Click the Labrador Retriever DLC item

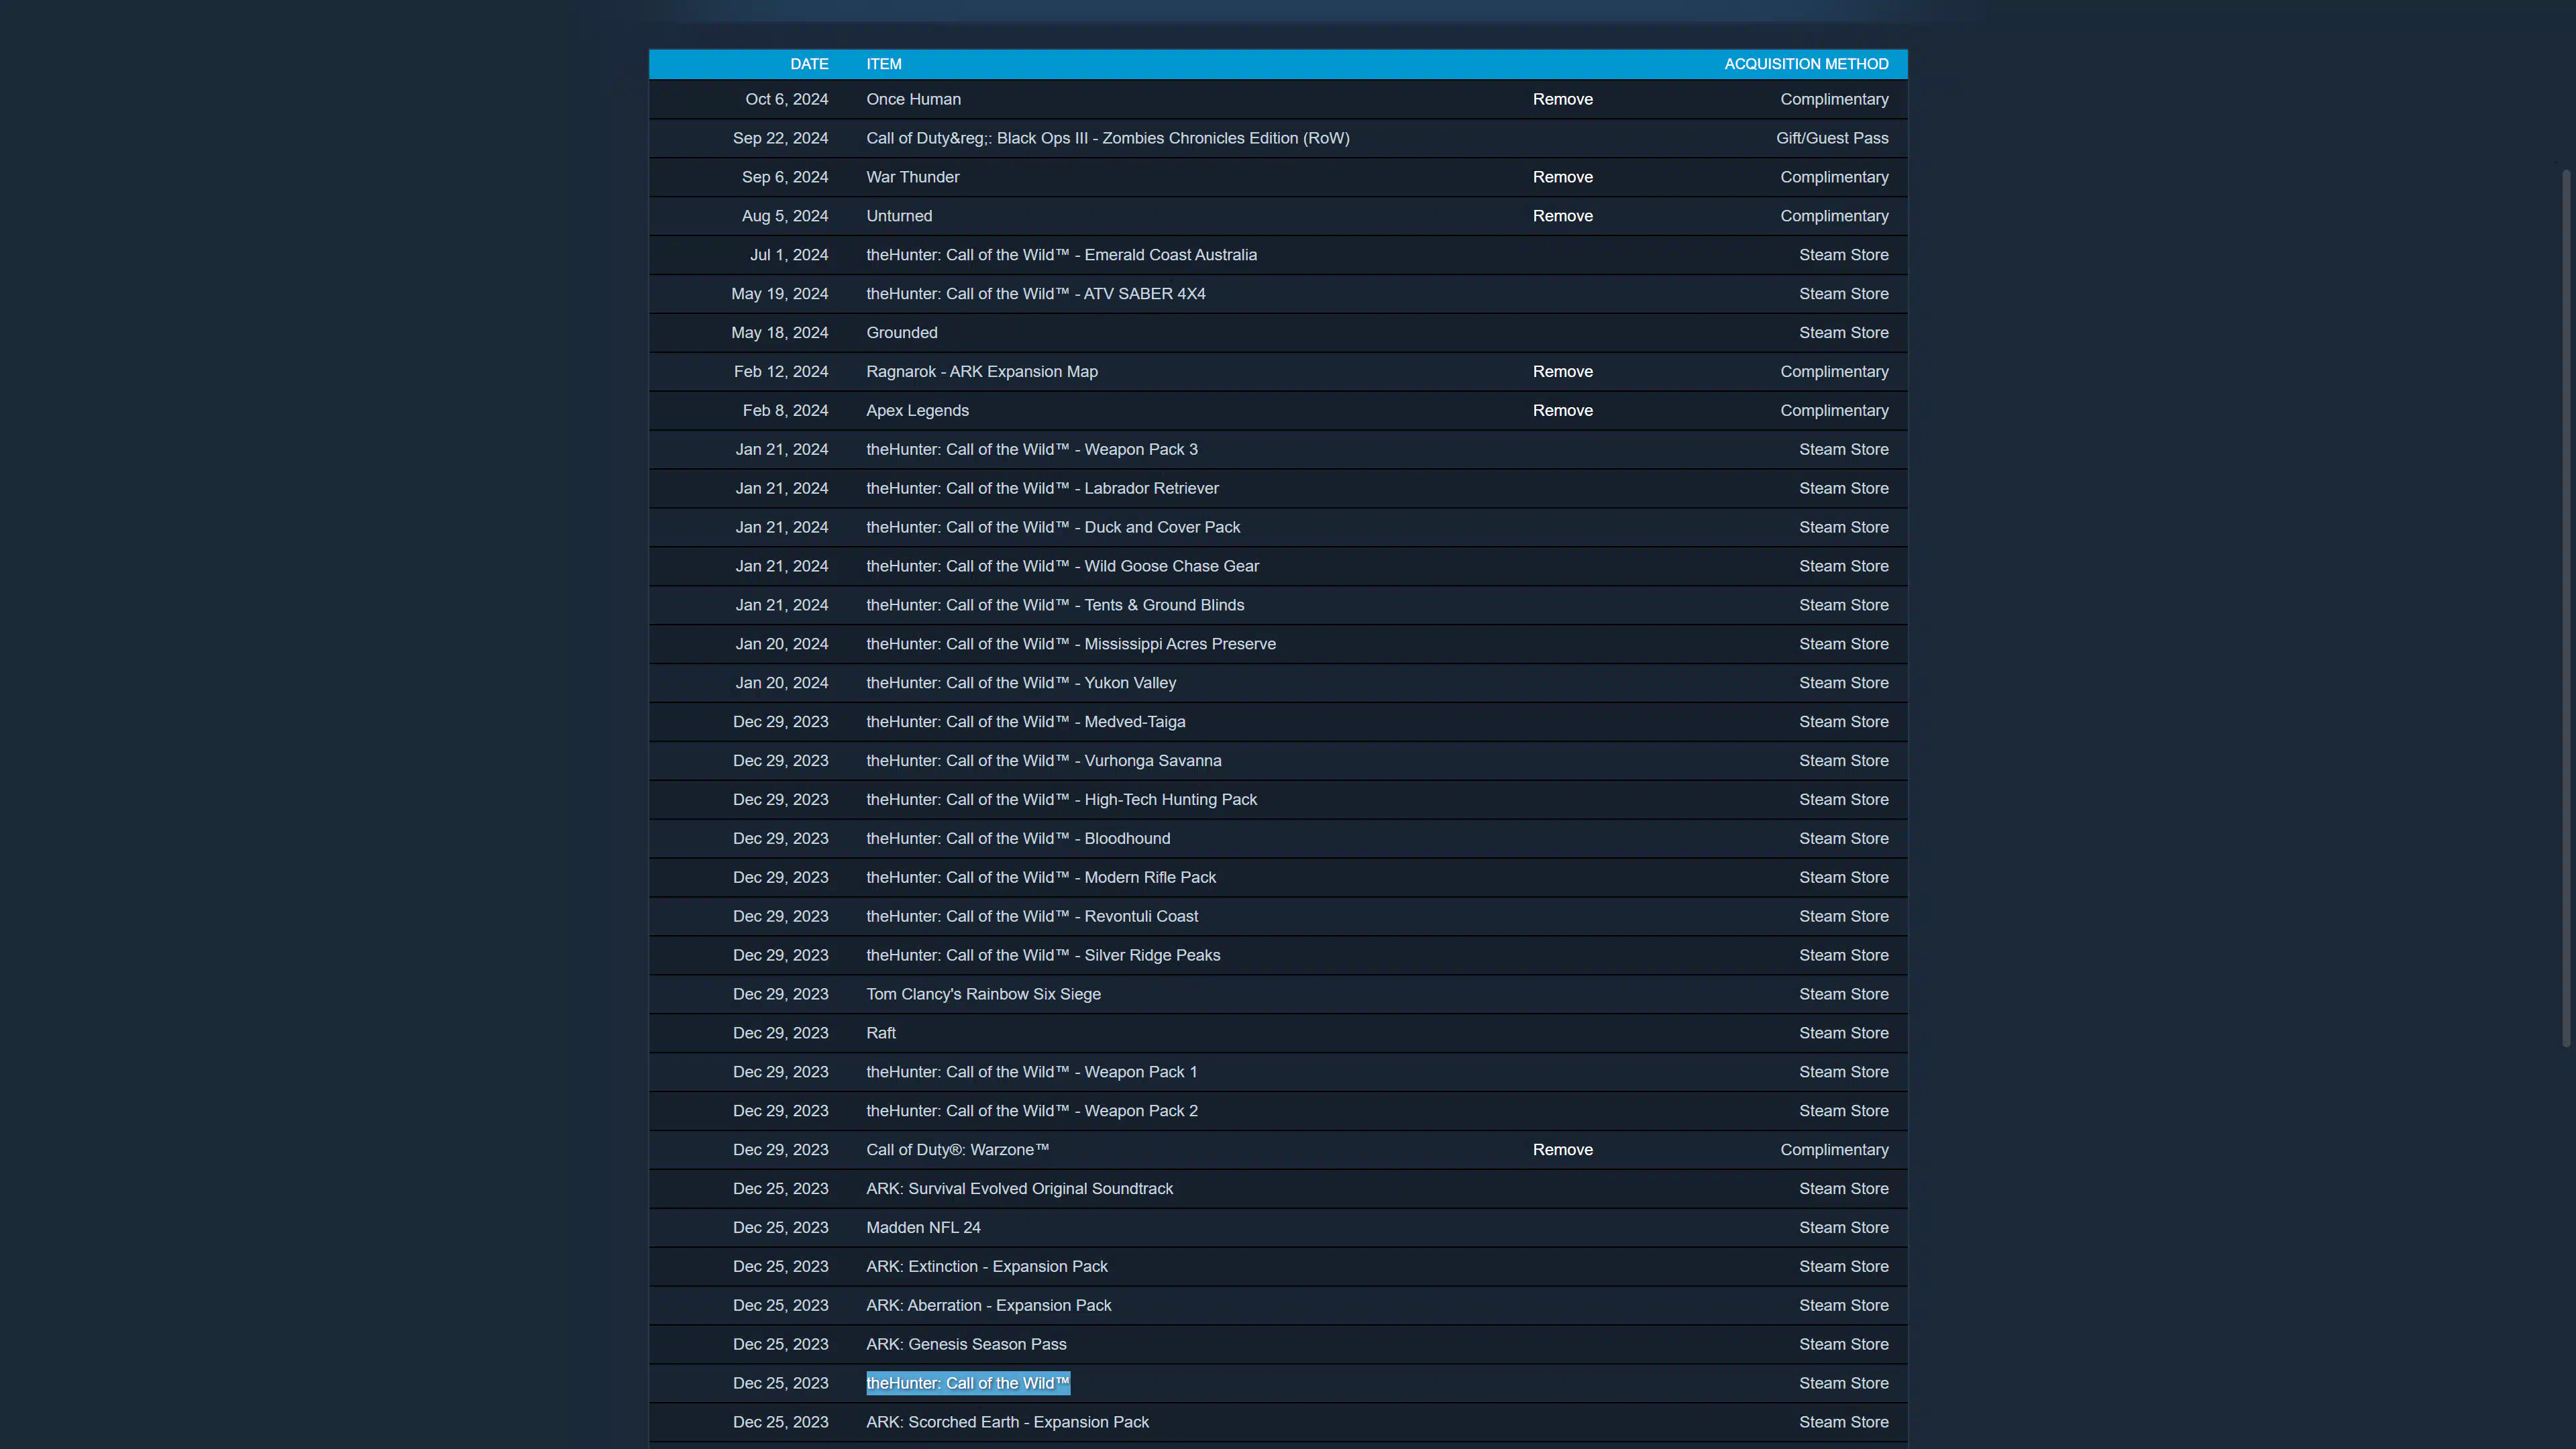[1042, 488]
